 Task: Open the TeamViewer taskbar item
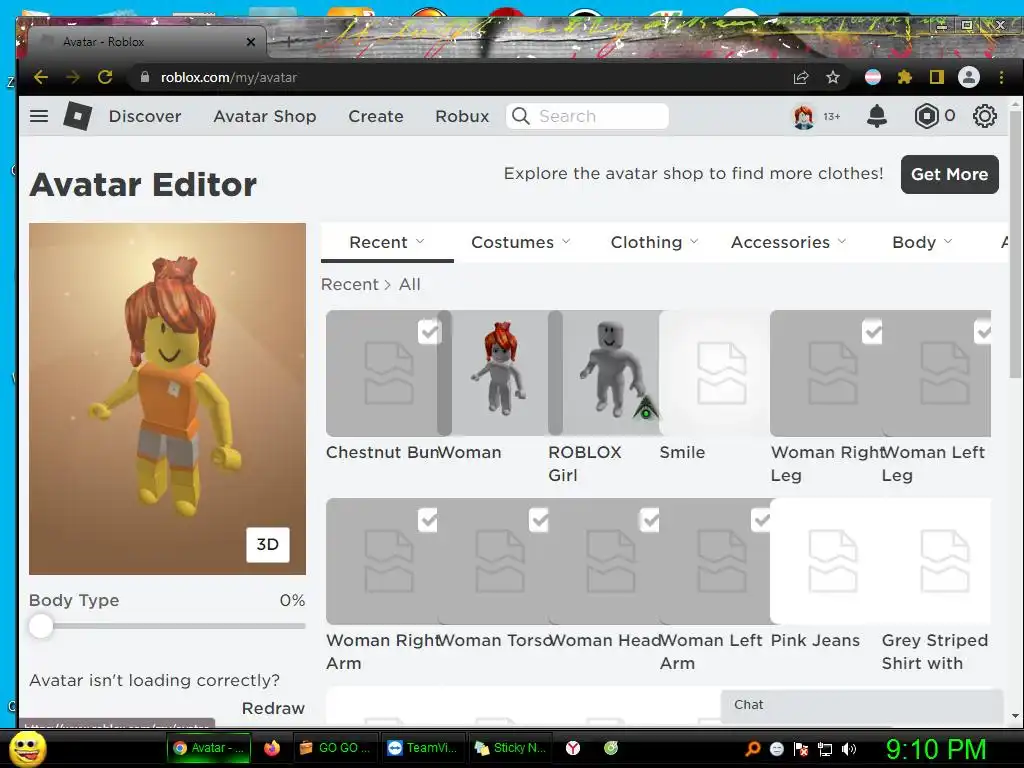(x=422, y=748)
